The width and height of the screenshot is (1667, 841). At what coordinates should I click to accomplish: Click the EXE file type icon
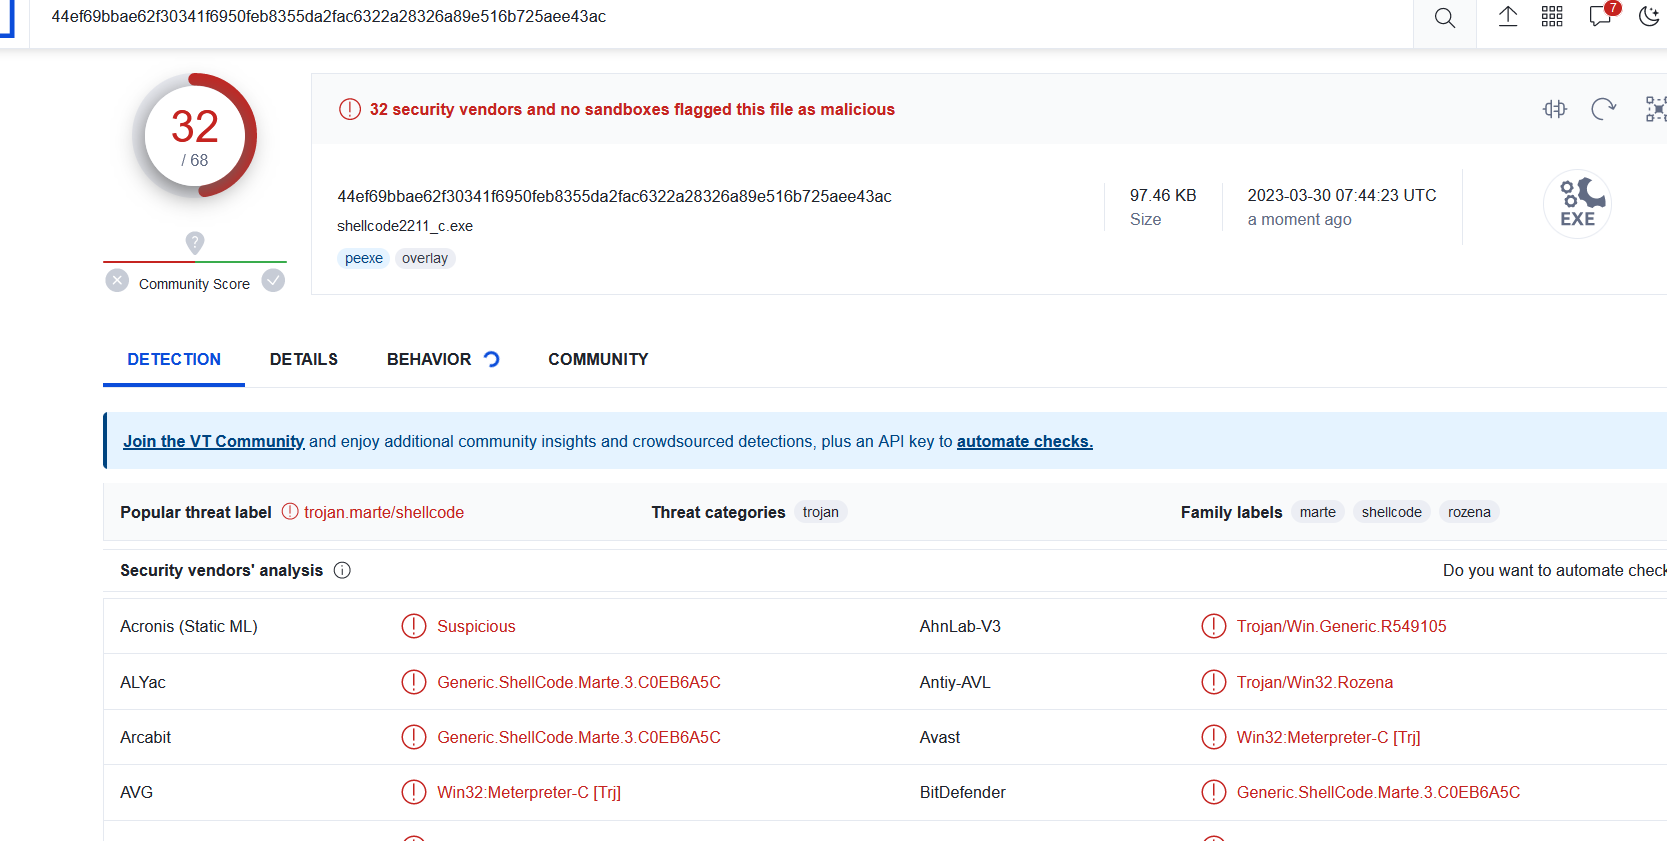[x=1577, y=204]
